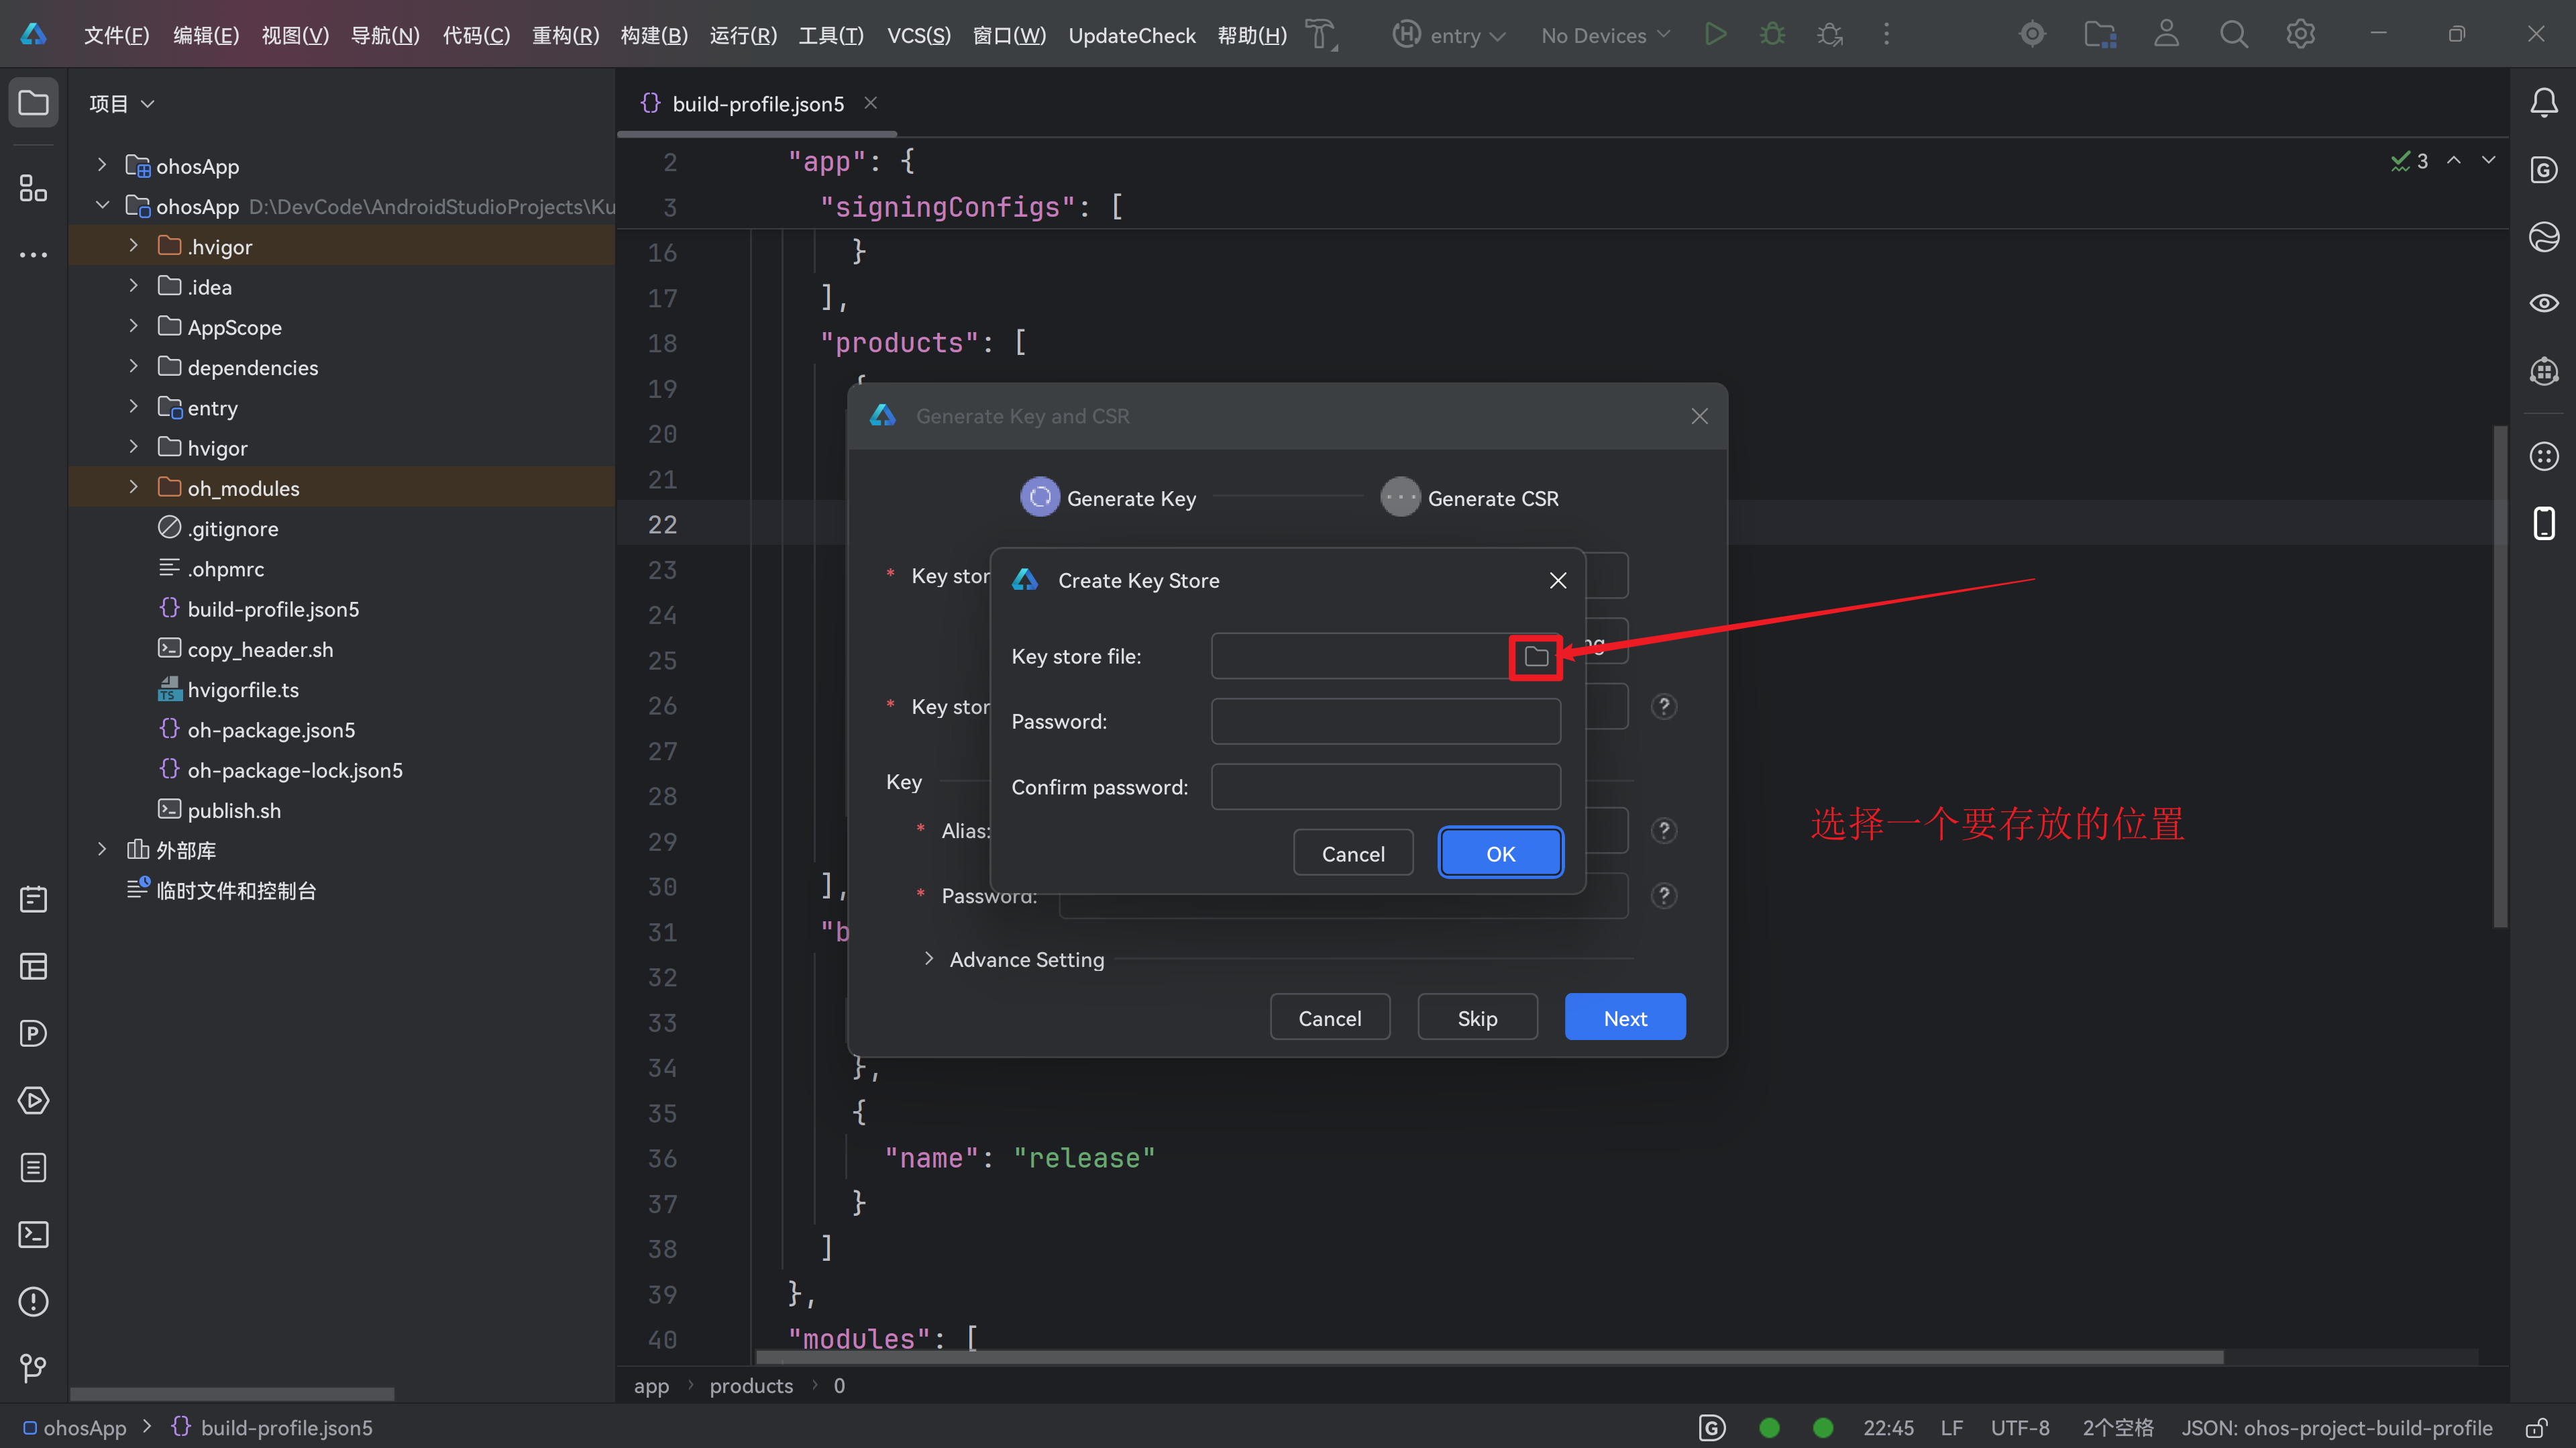Click the folder browse icon for Key store file

pyautogui.click(x=1535, y=657)
